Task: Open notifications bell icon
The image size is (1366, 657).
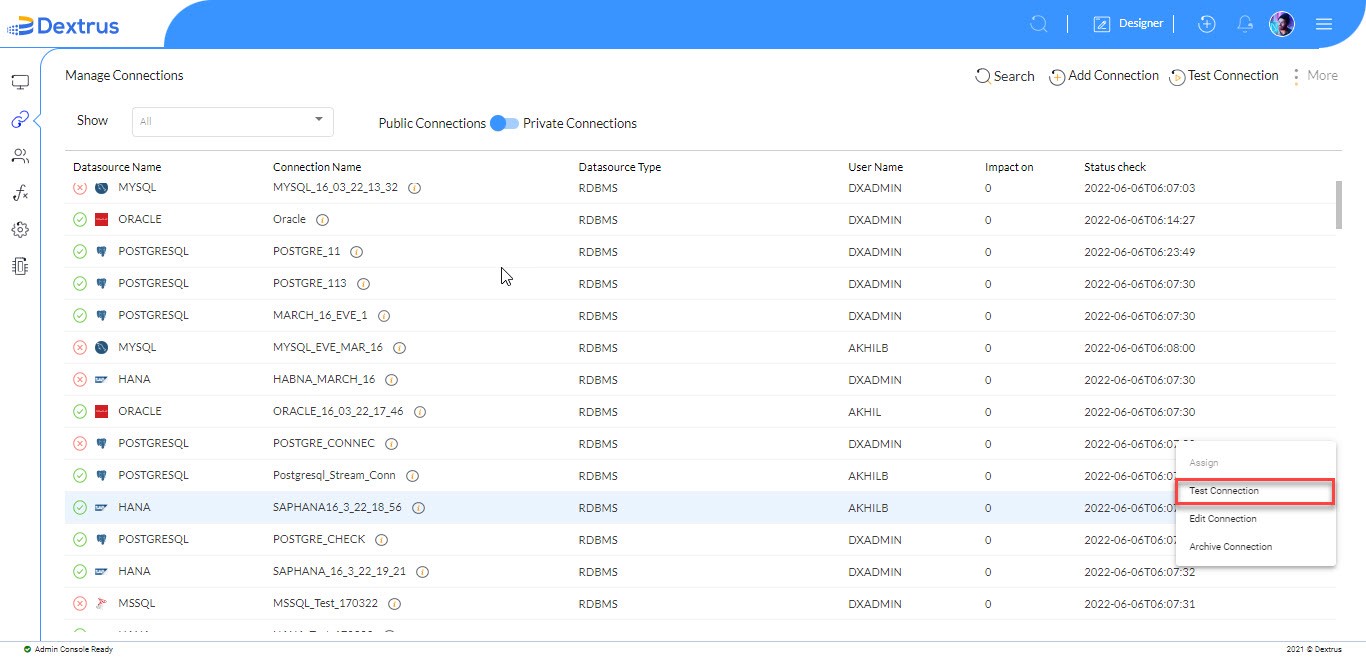Action: tap(1245, 24)
